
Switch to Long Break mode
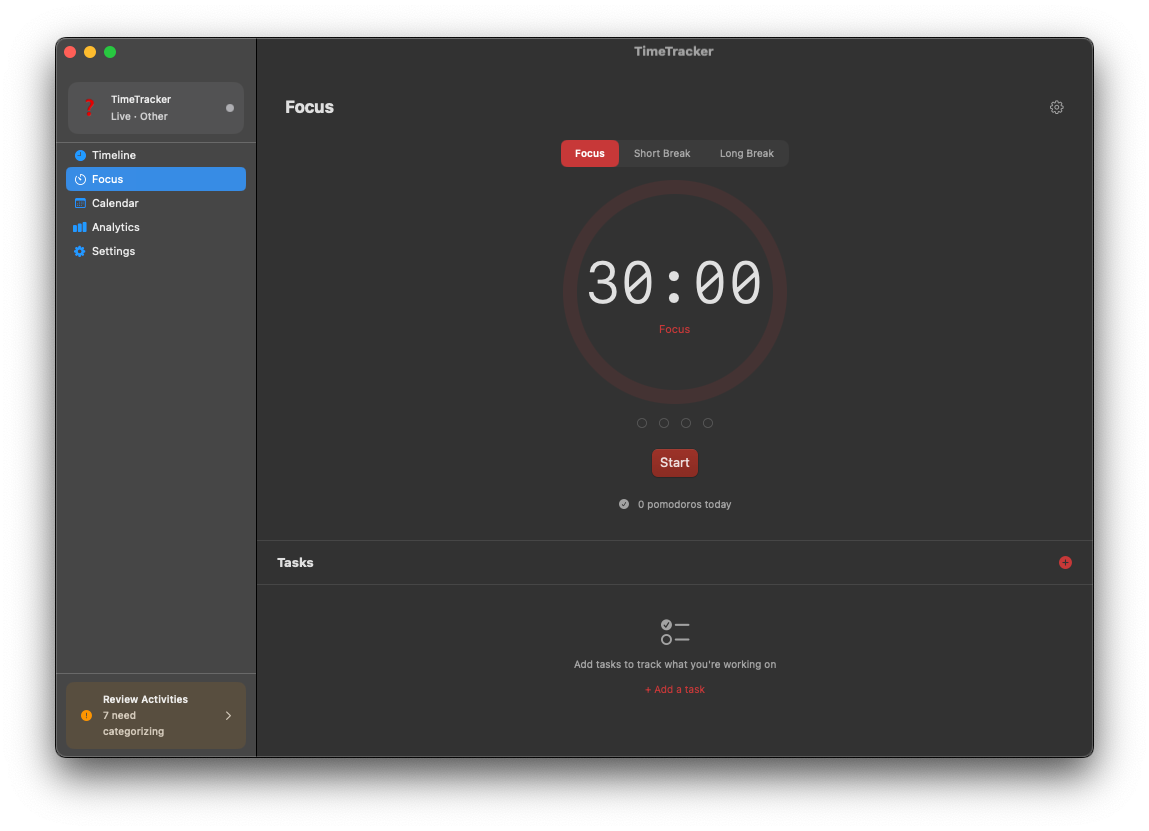747,153
